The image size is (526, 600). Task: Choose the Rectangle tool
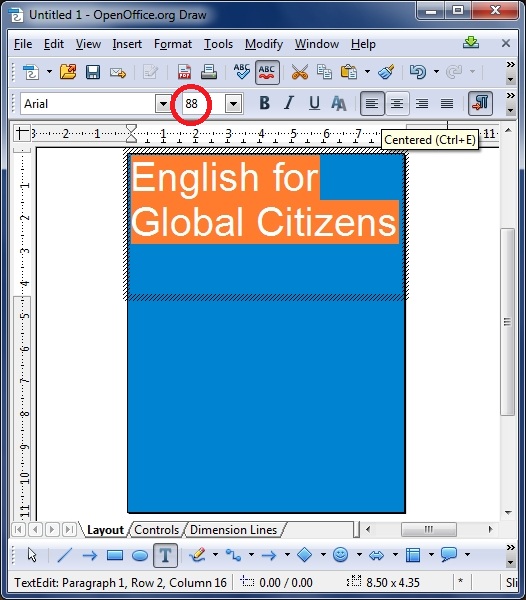click(115, 555)
